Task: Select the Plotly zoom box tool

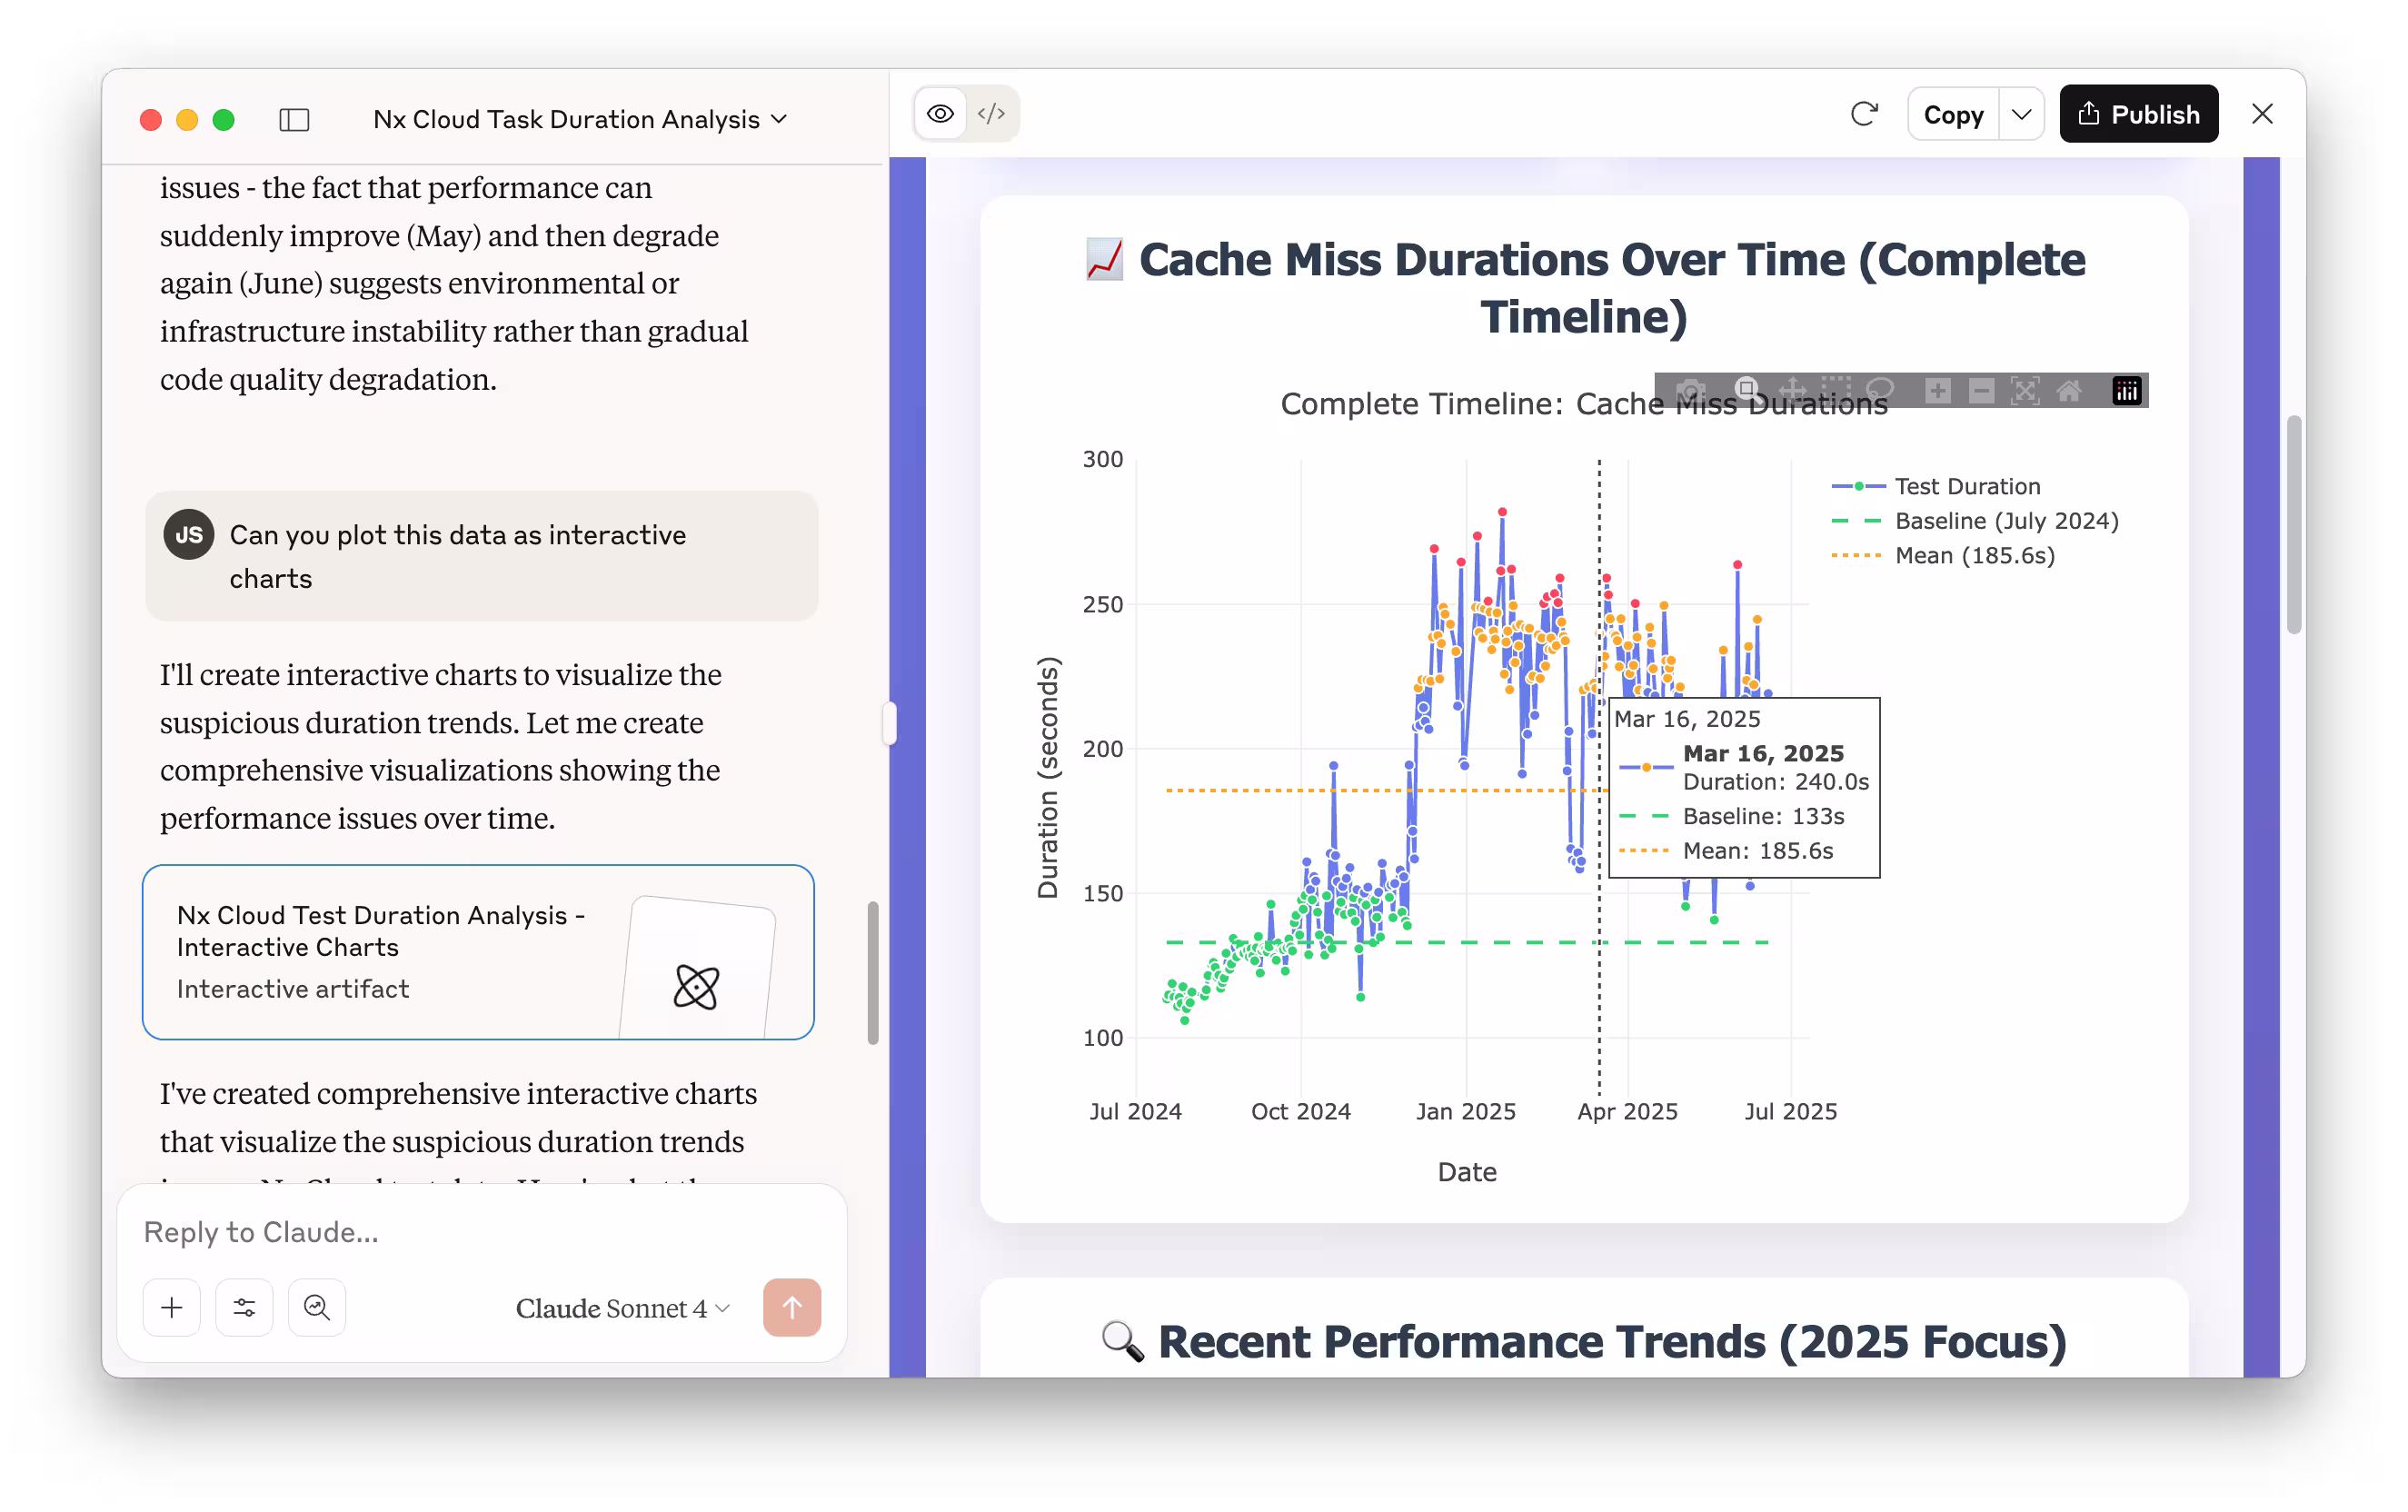Action: (x=1746, y=389)
